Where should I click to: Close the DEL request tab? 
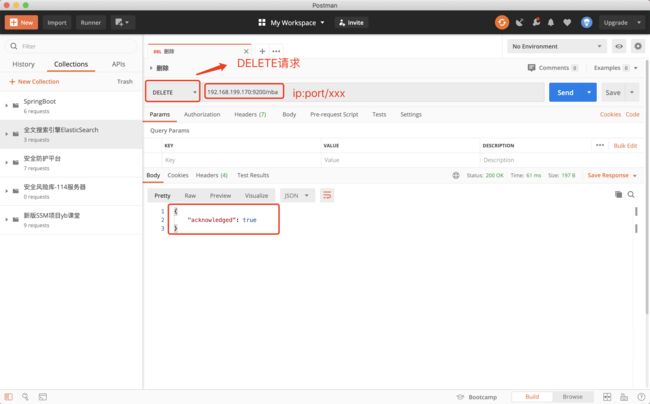click(x=246, y=51)
